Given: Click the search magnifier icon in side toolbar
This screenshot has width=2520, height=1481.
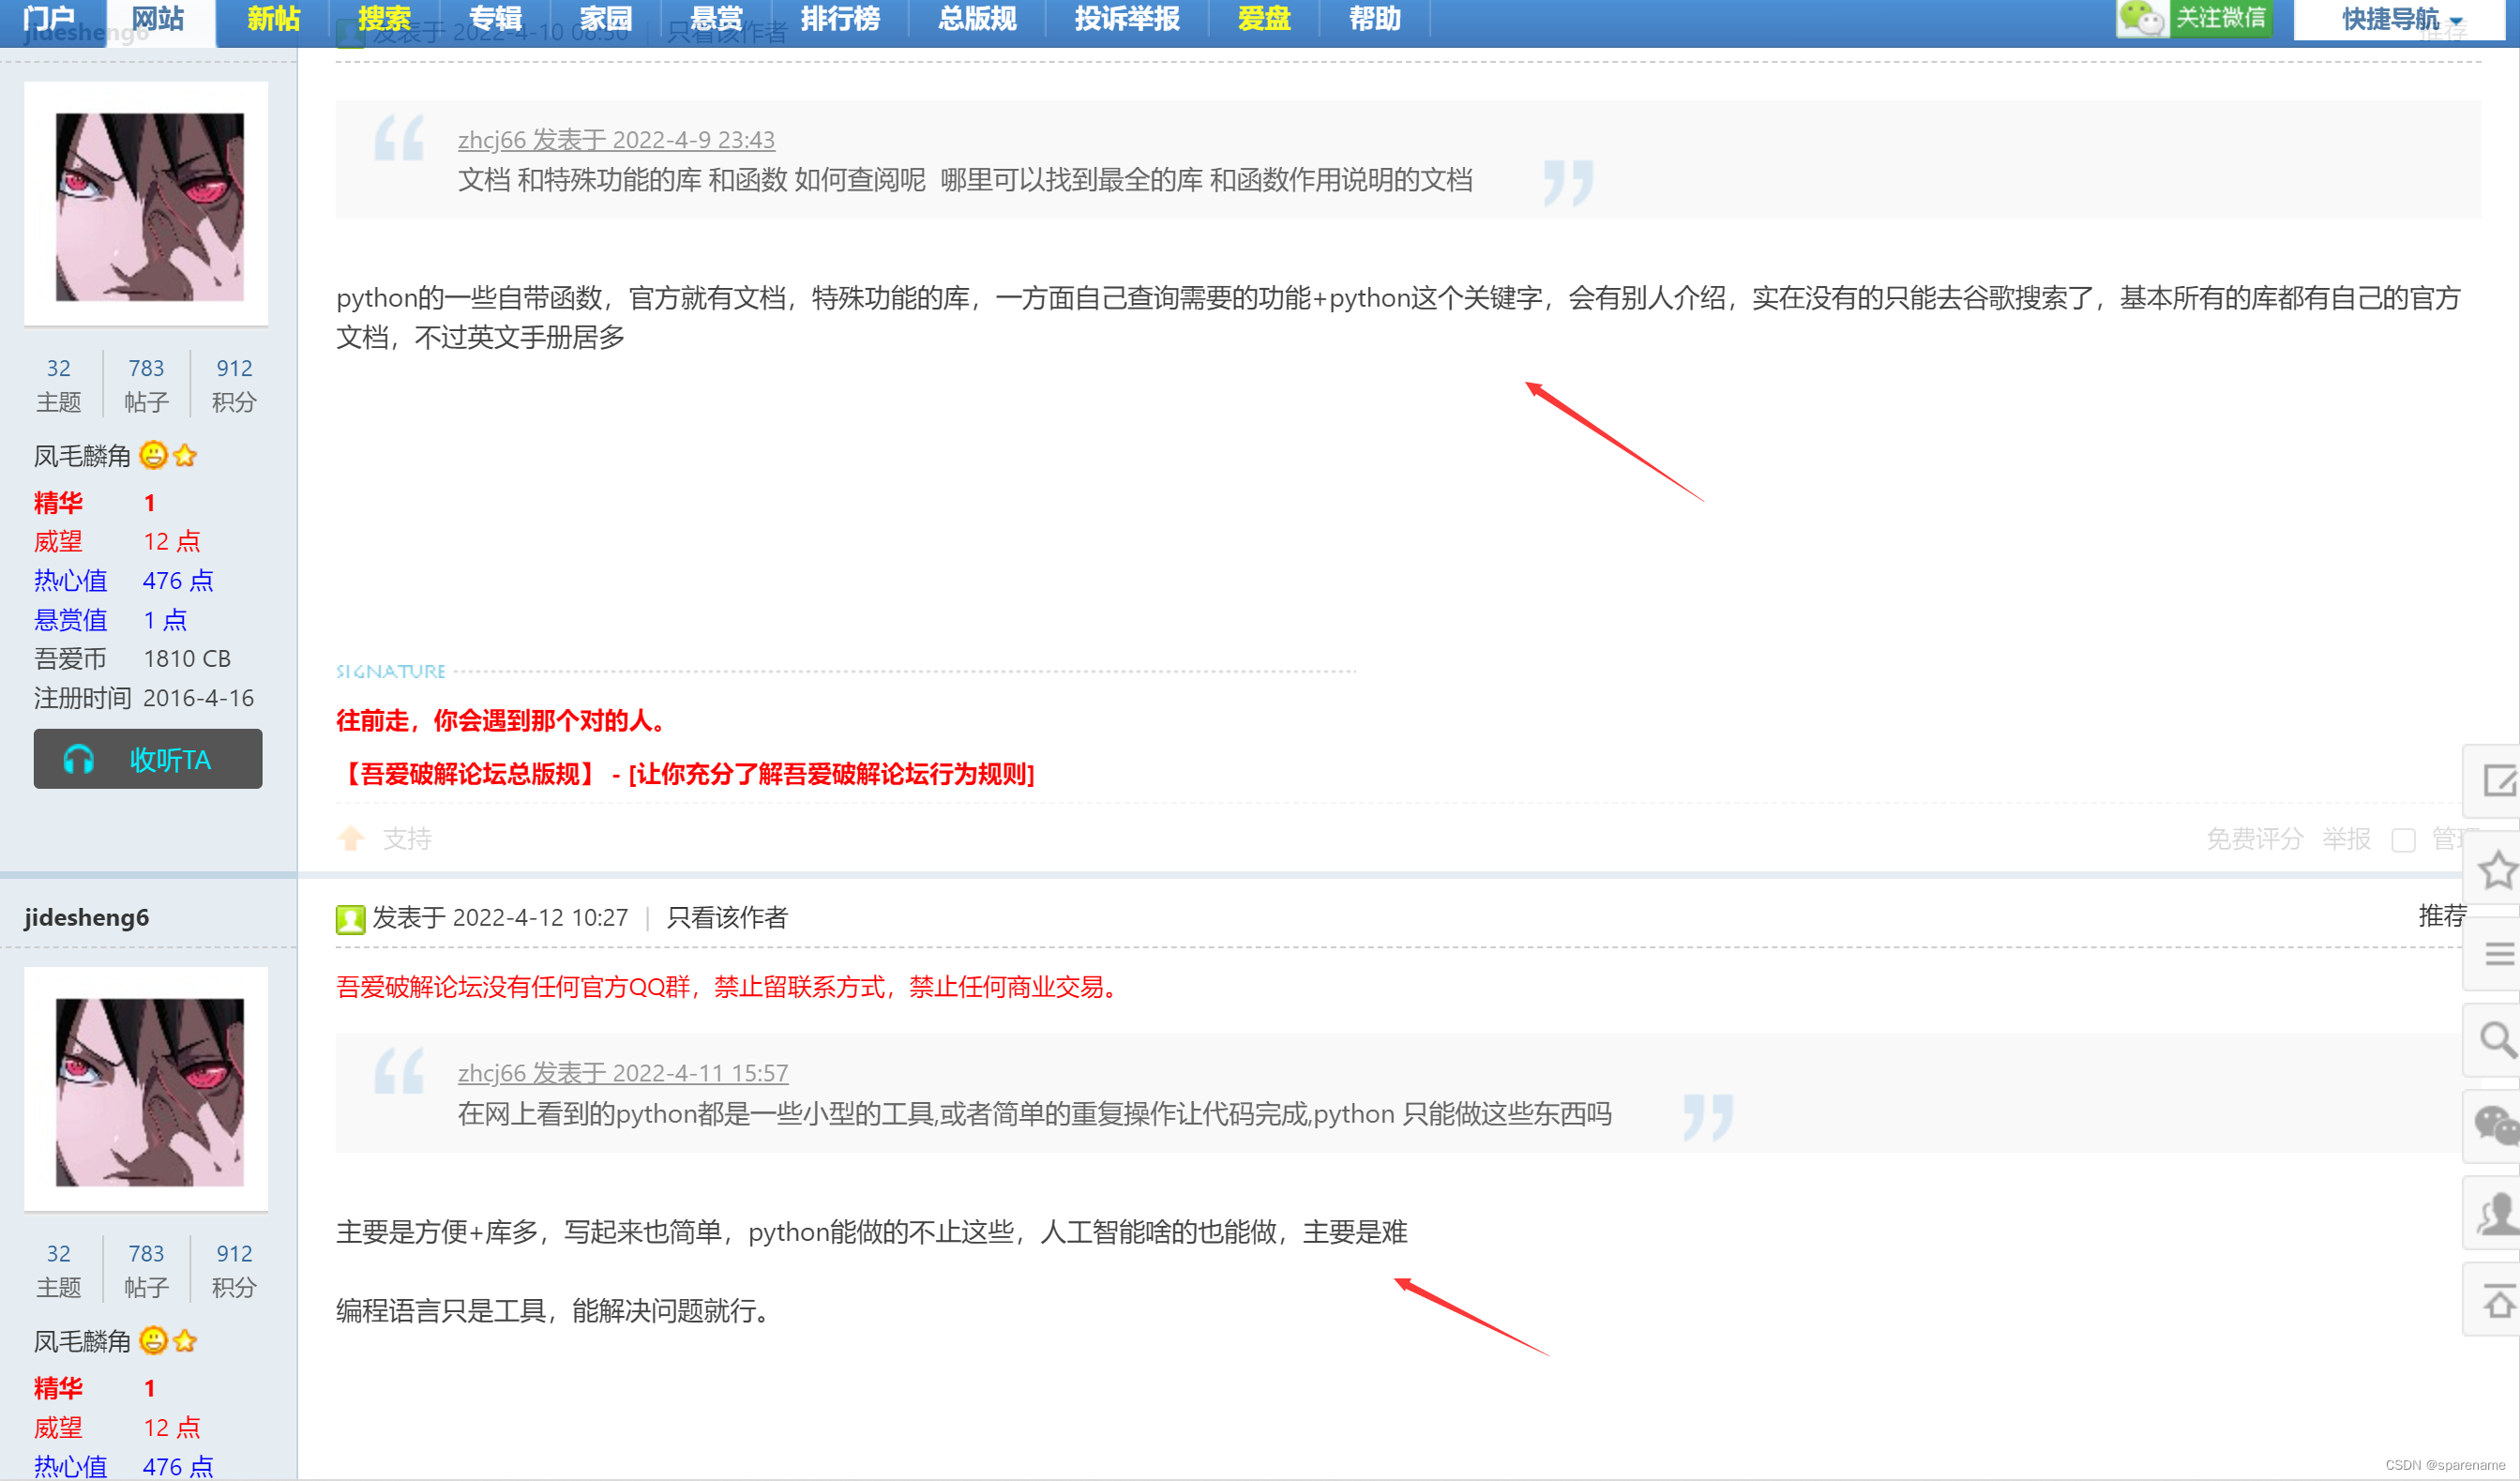Looking at the screenshot, I should tap(2499, 1040).
